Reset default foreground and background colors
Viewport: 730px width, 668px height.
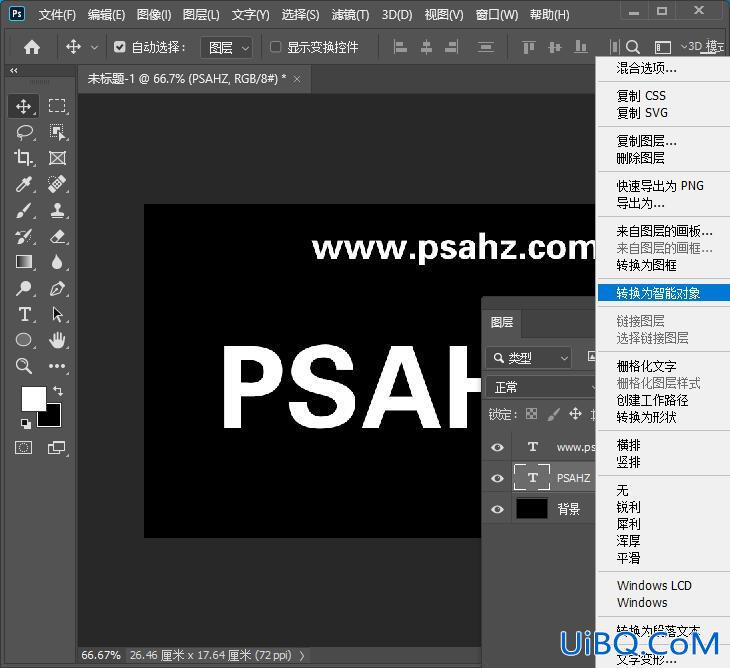click(x=26, y=423)
